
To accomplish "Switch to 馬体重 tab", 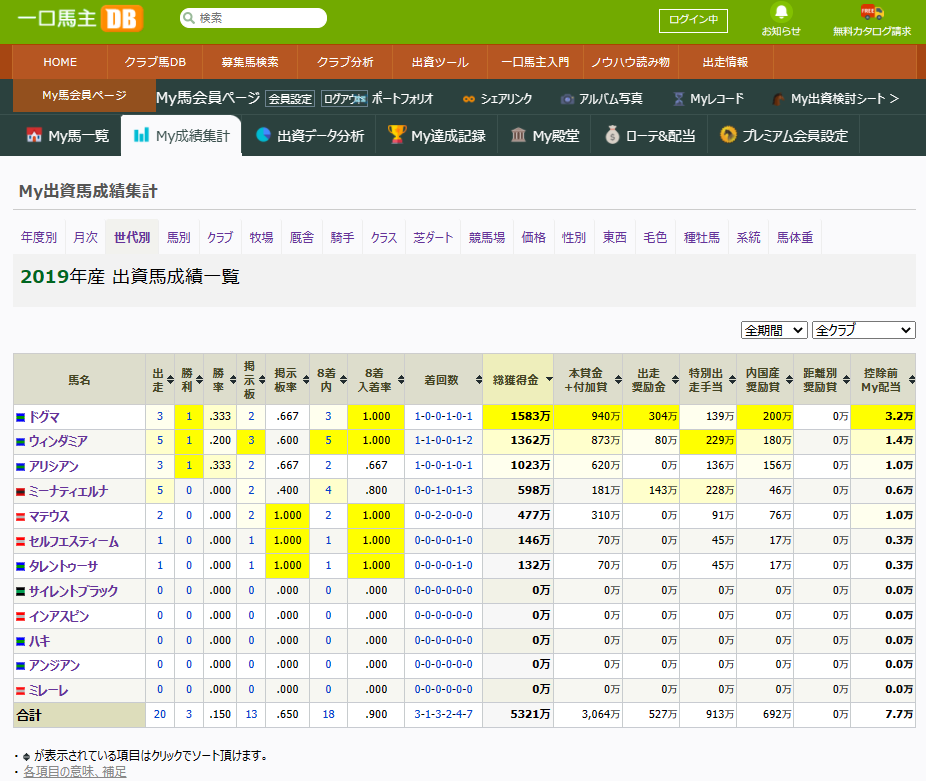I will 795,237.
